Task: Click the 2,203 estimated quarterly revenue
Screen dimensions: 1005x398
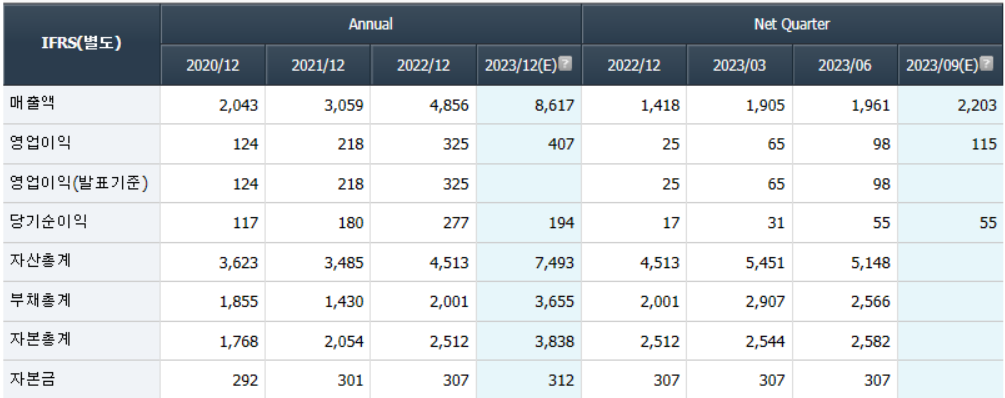Action: pyautogui.click(x=976, y=105)
